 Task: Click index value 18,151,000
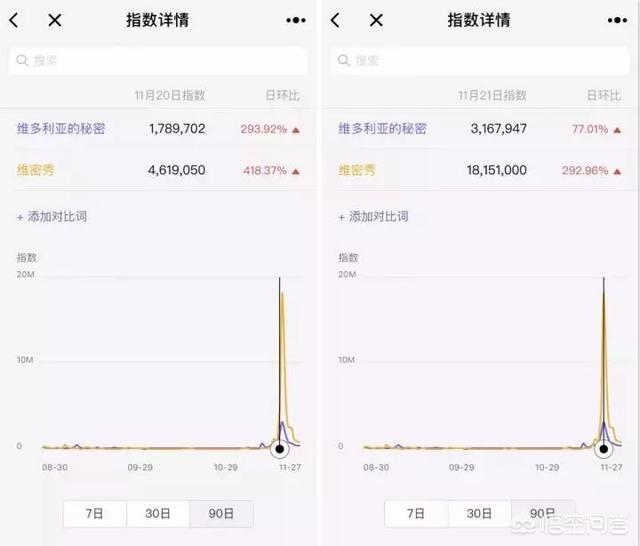[x=497, y=170]
